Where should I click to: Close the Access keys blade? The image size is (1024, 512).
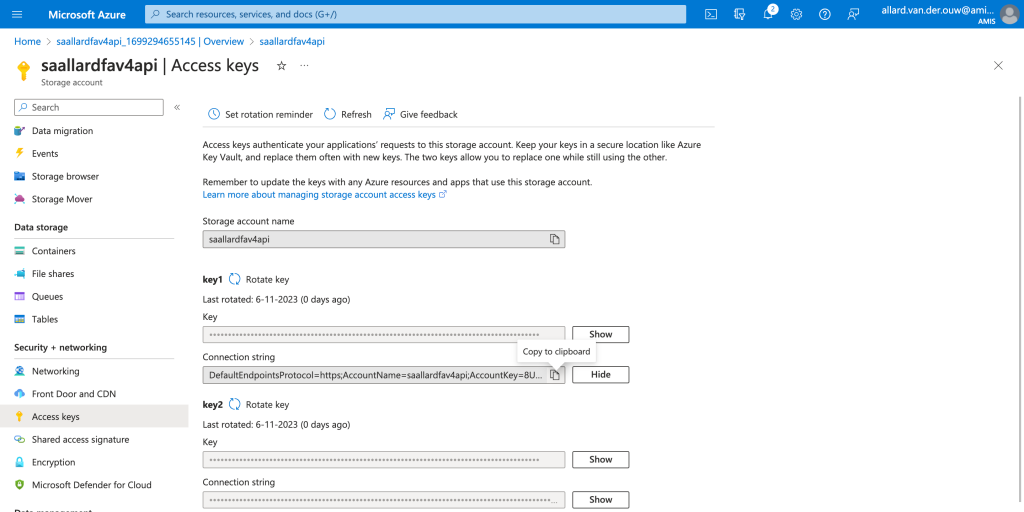tap(998, 65)
